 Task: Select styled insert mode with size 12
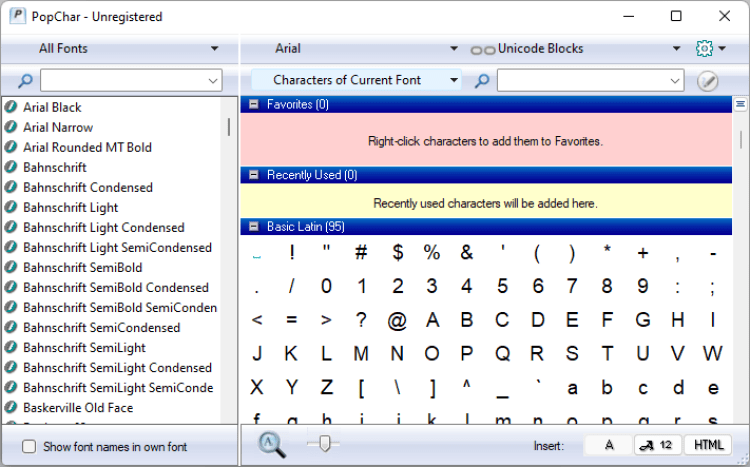pos(658,445)
